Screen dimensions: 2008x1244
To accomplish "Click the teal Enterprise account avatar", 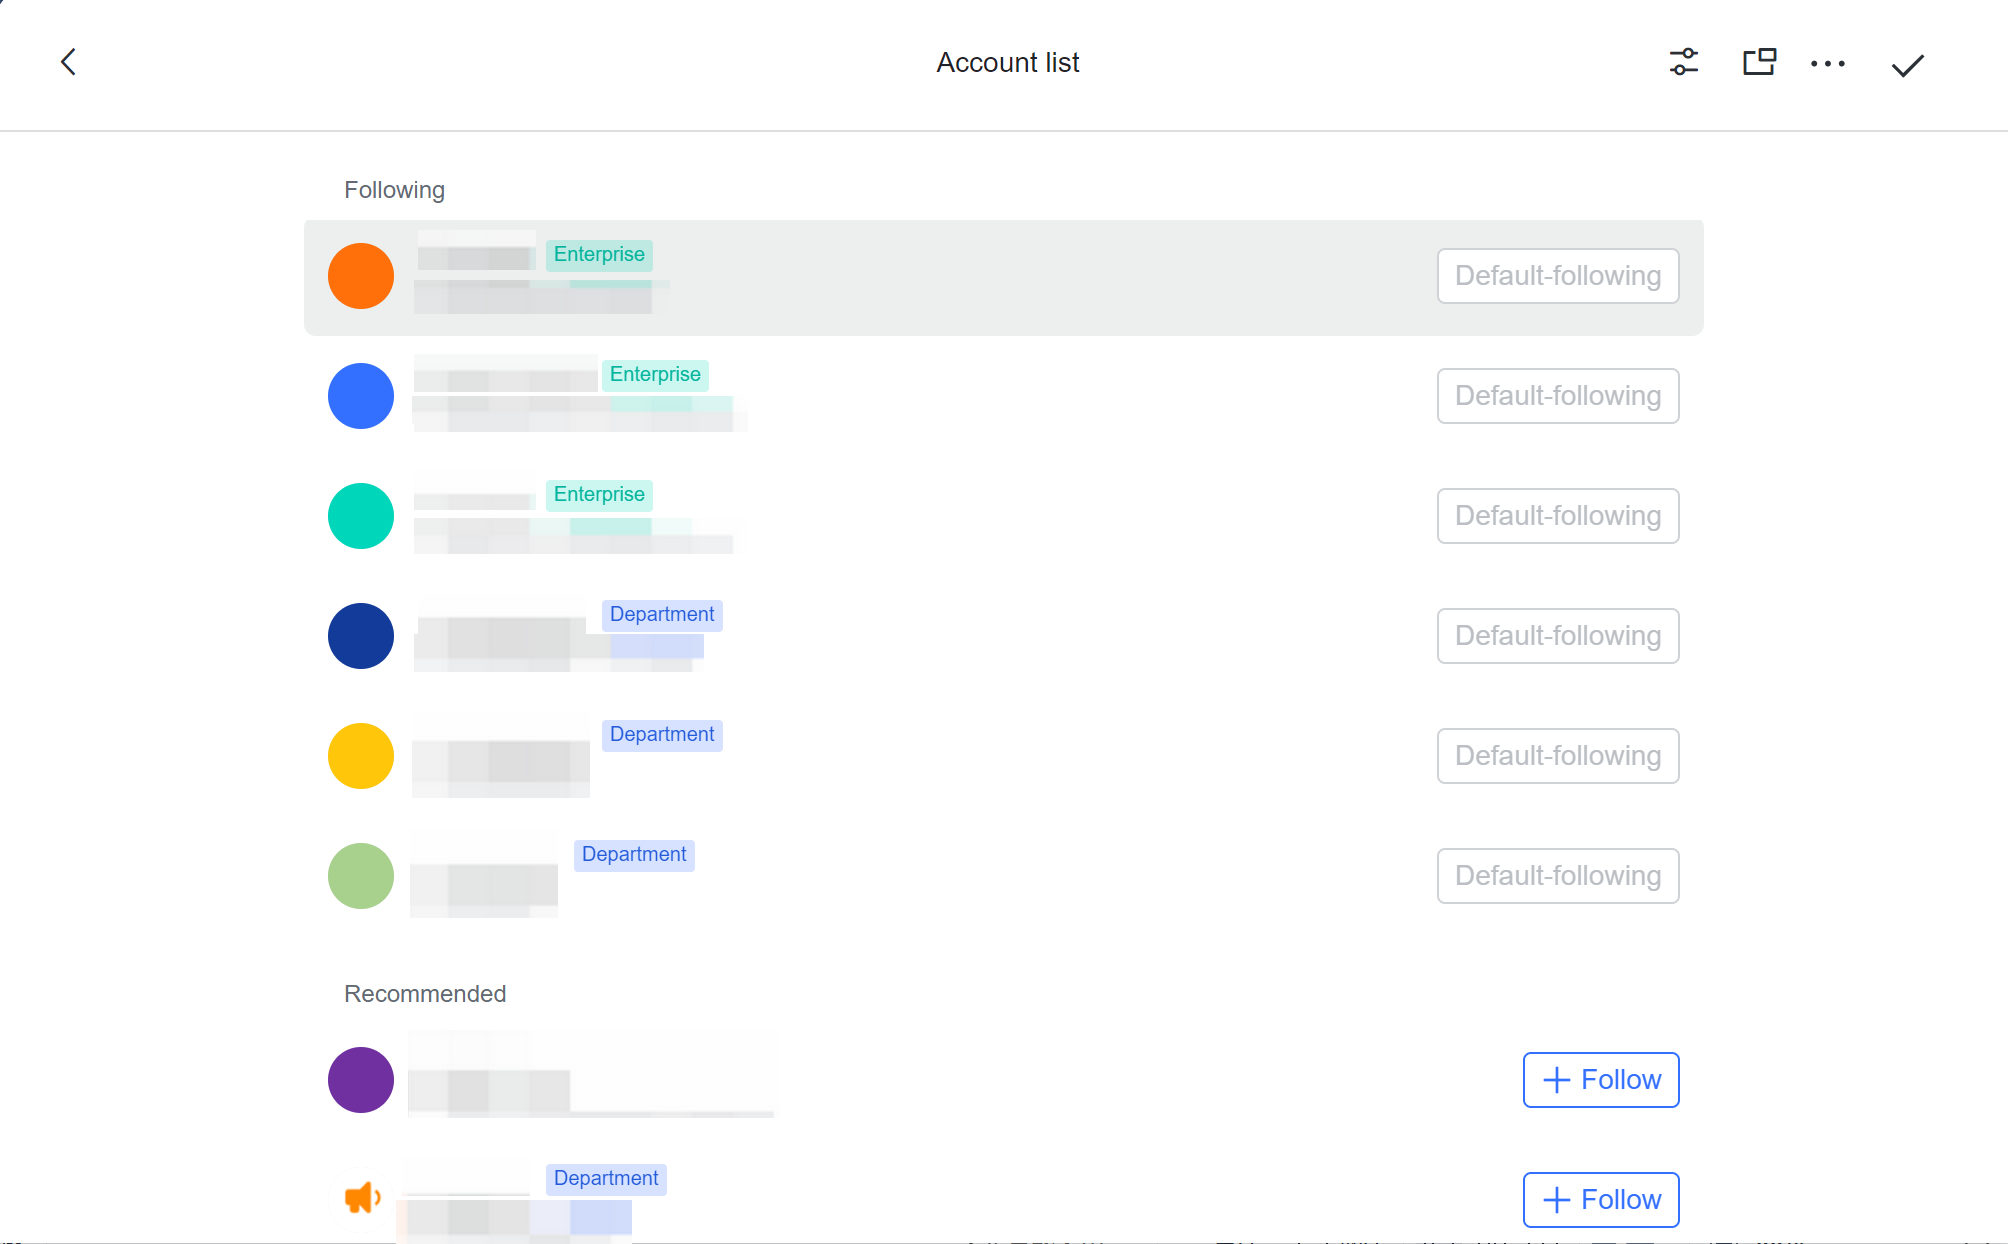I will pyautogui.click(x=360, y=516).
